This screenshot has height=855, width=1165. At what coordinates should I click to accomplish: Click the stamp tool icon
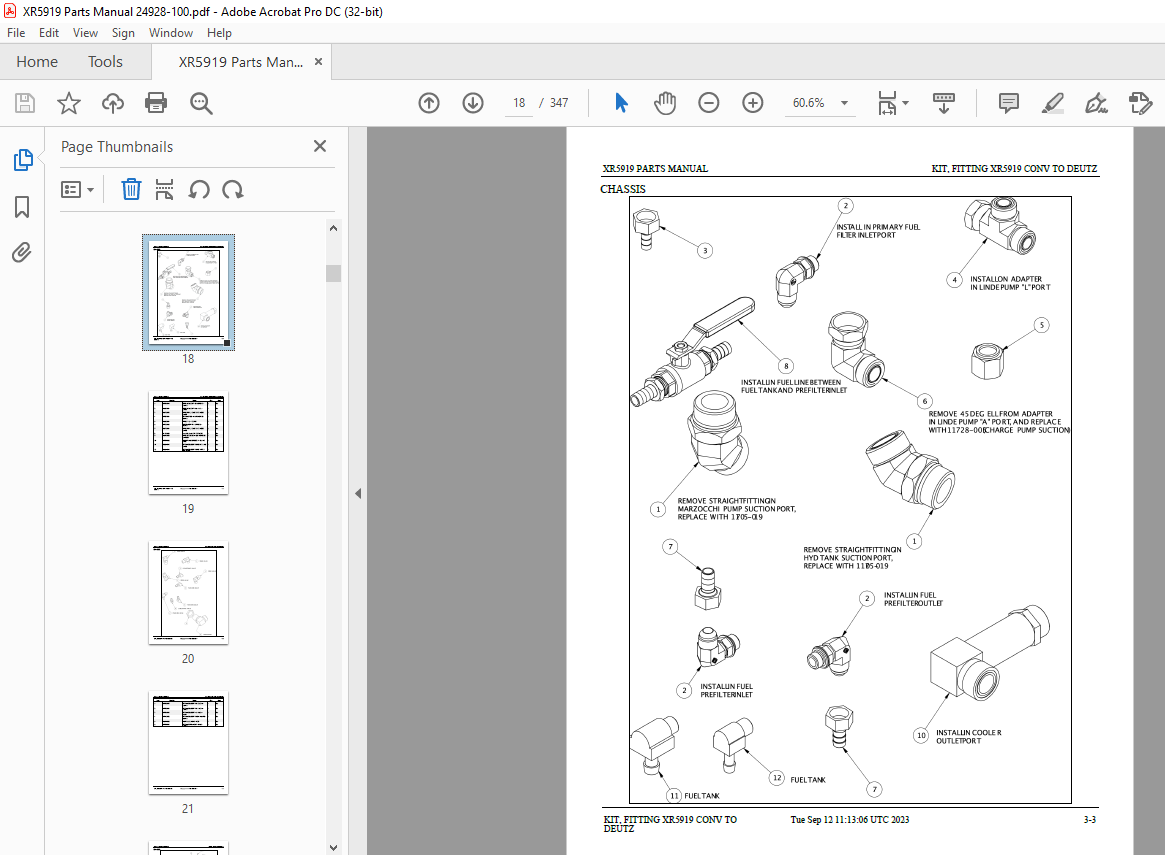(x=1140, y=103)
